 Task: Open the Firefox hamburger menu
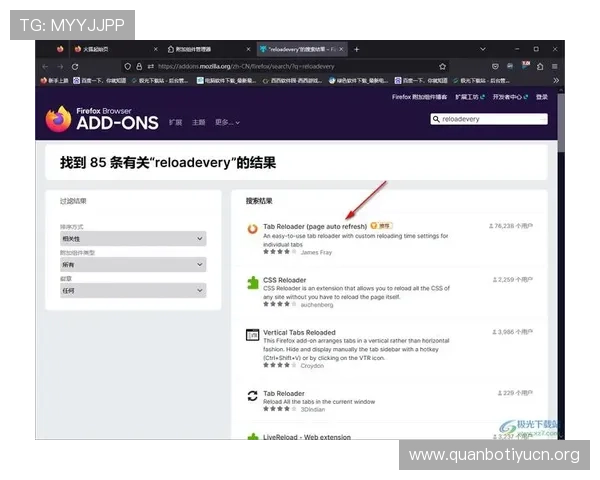[554, 67]
